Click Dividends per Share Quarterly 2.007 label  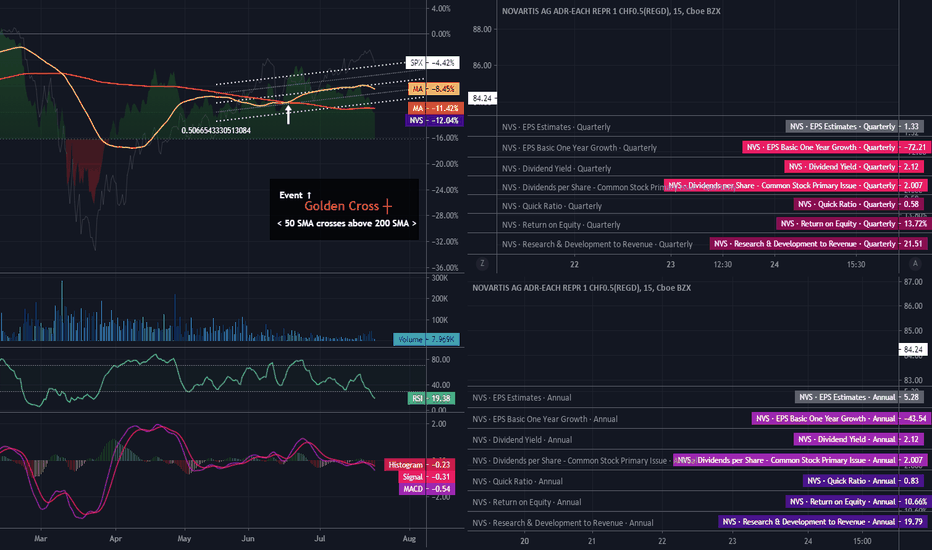coord(795,186)
